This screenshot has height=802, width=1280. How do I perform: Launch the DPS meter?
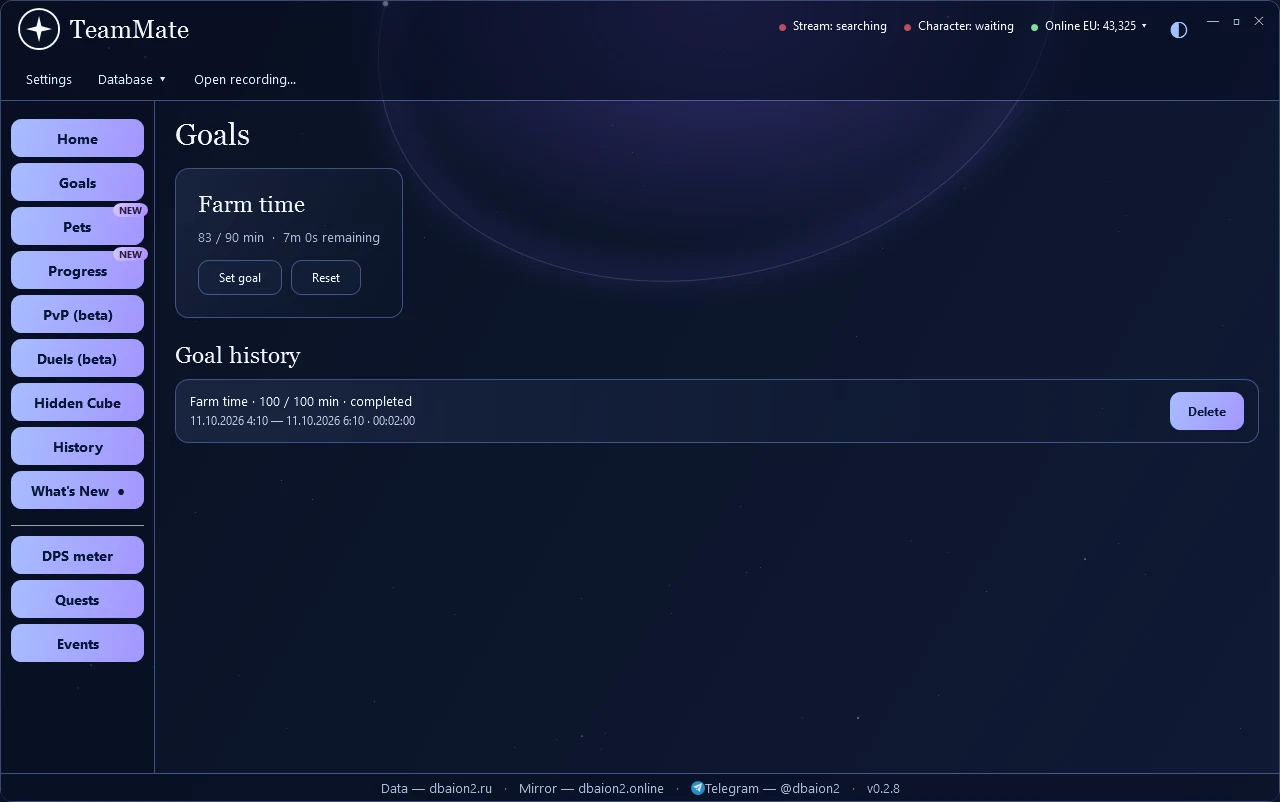[77, 556]
